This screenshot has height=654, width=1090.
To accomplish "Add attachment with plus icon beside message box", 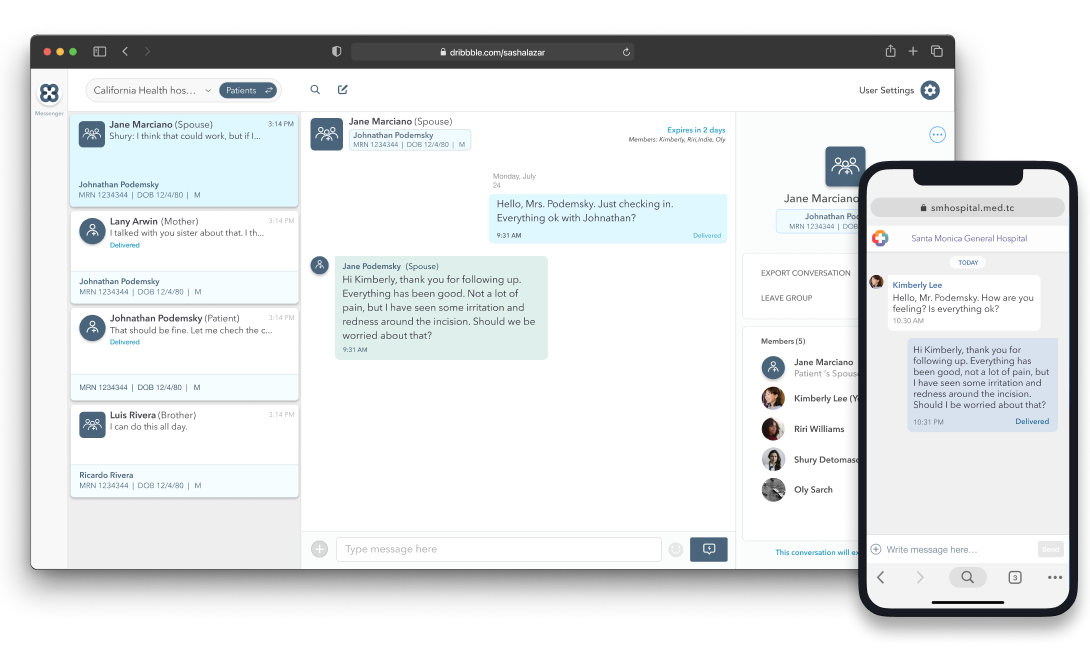I will (x=319, y=549).
